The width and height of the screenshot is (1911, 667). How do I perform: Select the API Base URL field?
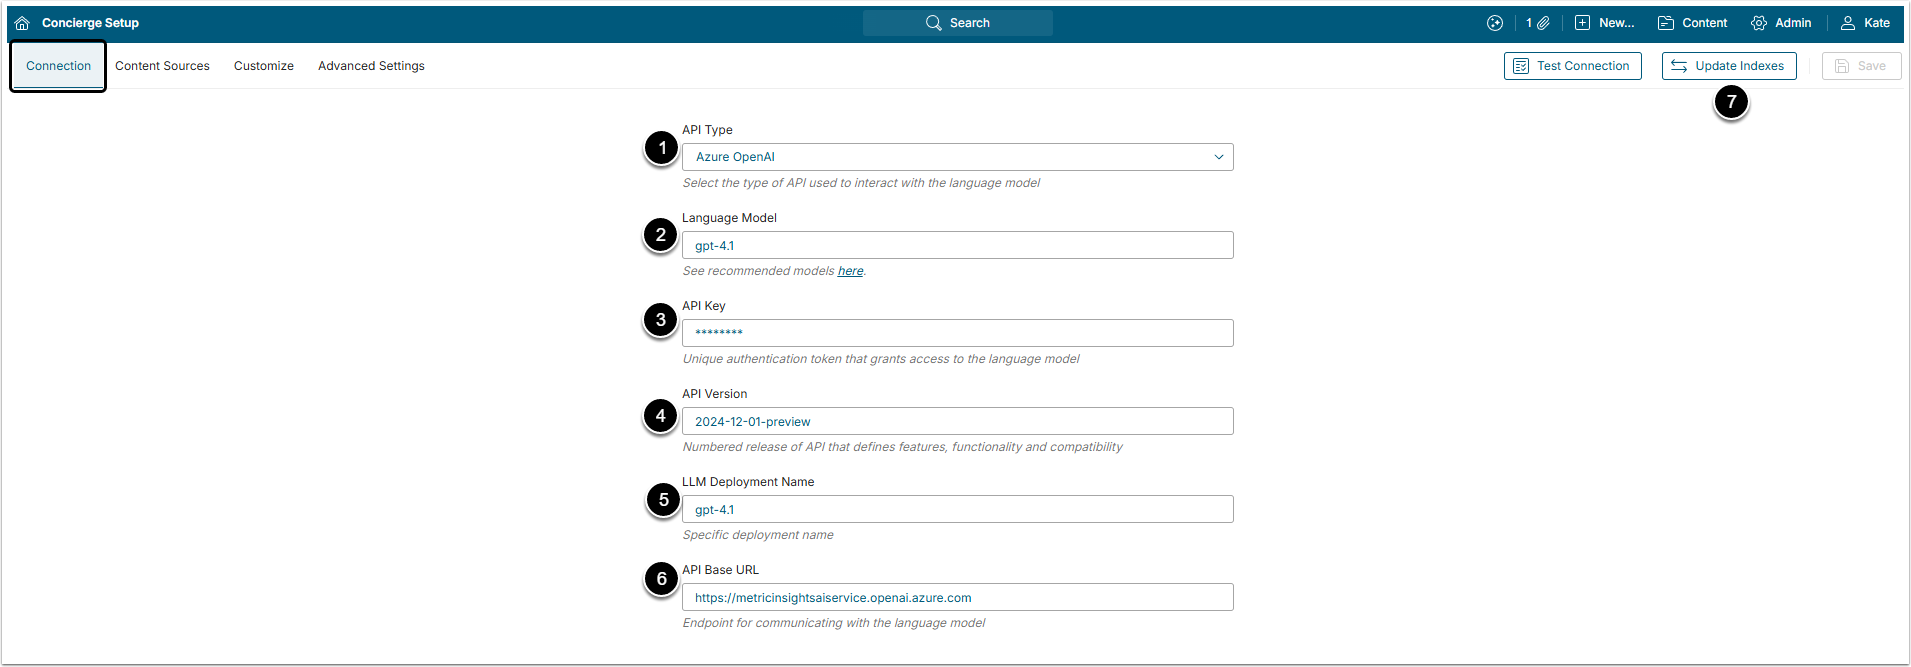coord(957,597)
